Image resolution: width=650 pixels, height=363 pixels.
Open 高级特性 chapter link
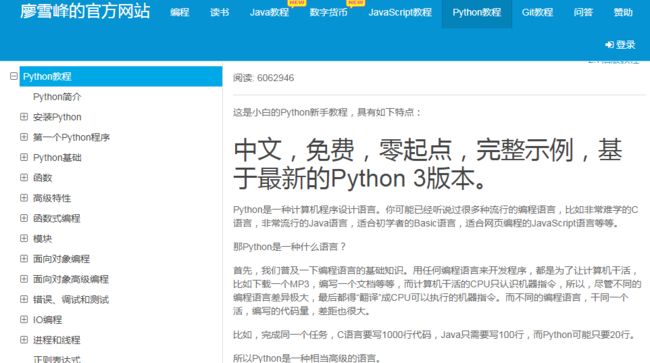(x=52, y=198)
